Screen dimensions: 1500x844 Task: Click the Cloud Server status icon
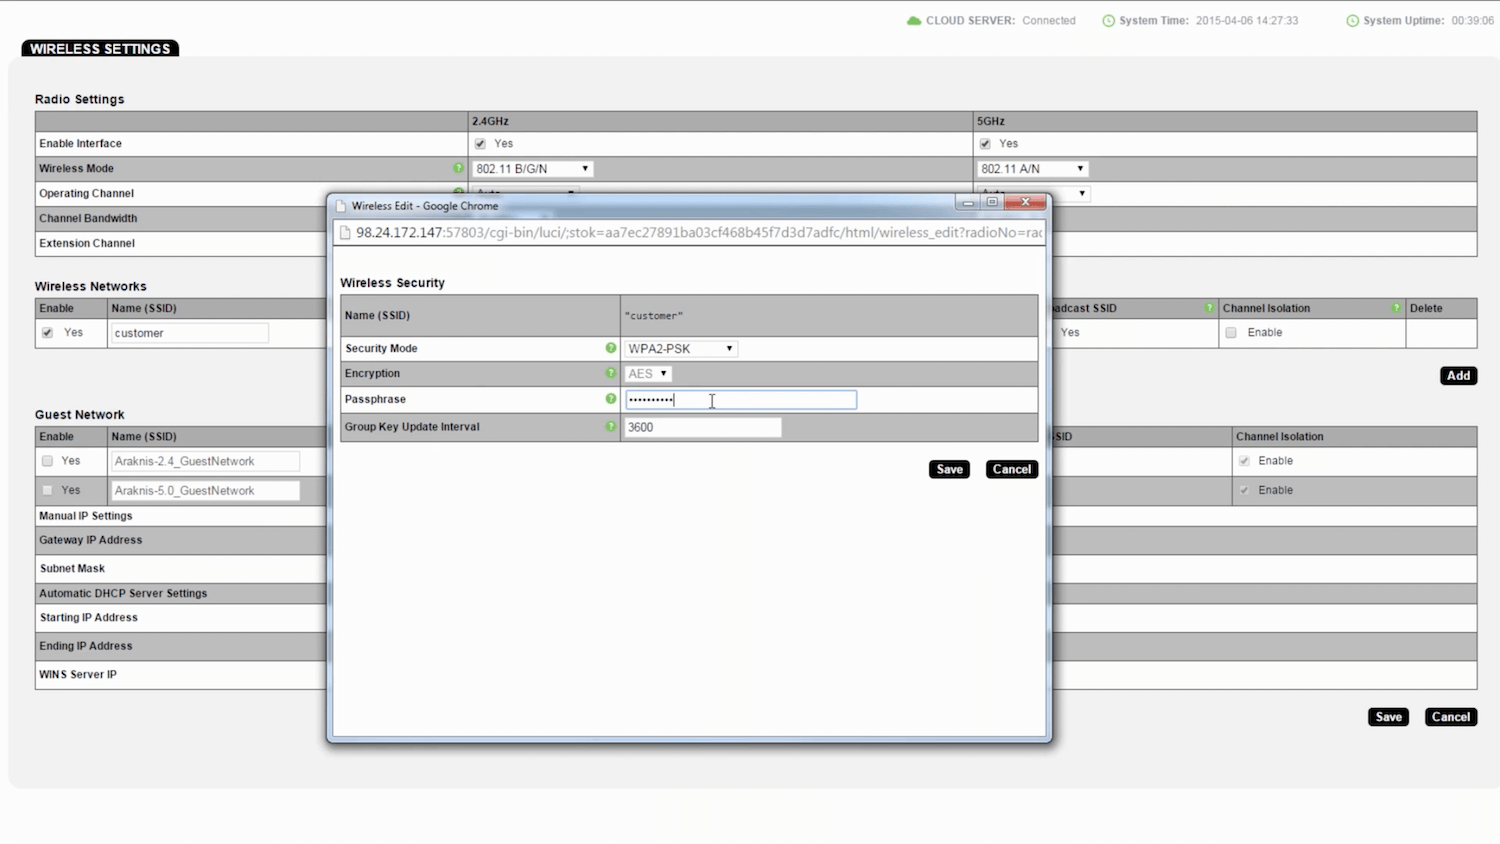coord(913,21)
